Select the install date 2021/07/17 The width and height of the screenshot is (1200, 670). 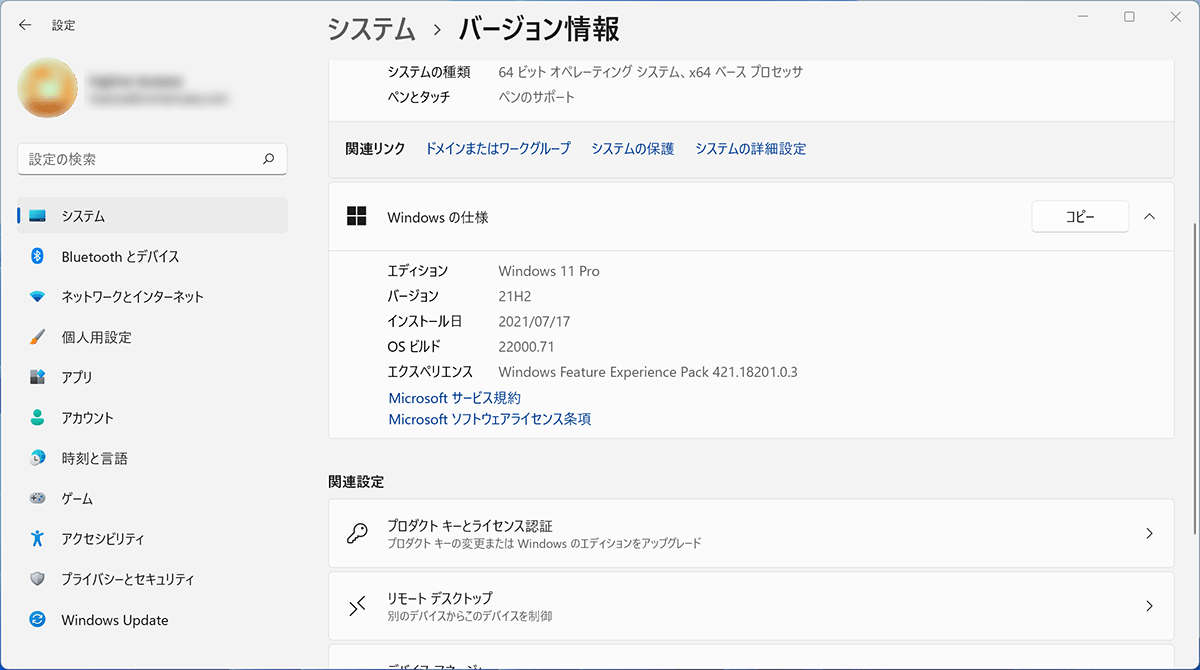534,322
